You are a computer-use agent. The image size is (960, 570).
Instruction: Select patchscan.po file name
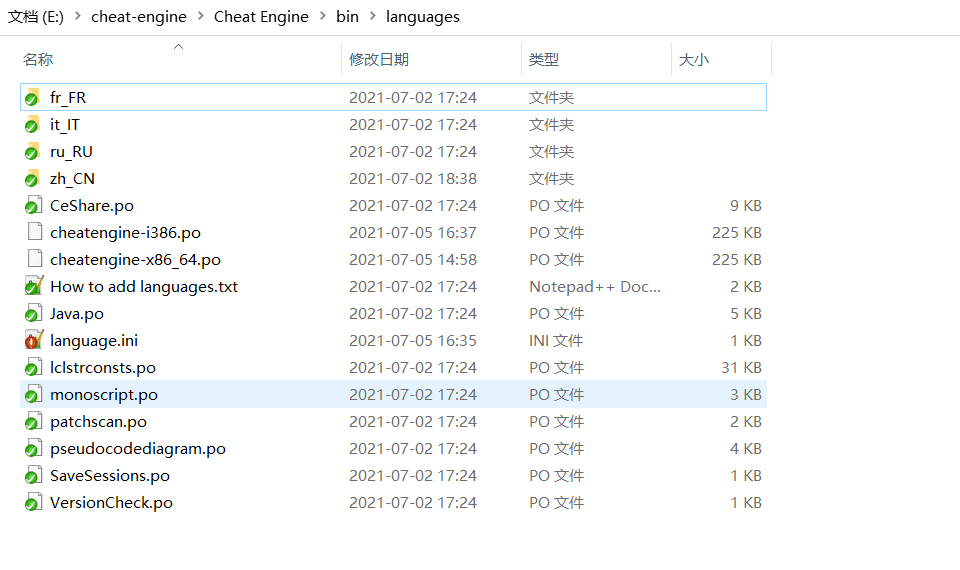(98, 421)
